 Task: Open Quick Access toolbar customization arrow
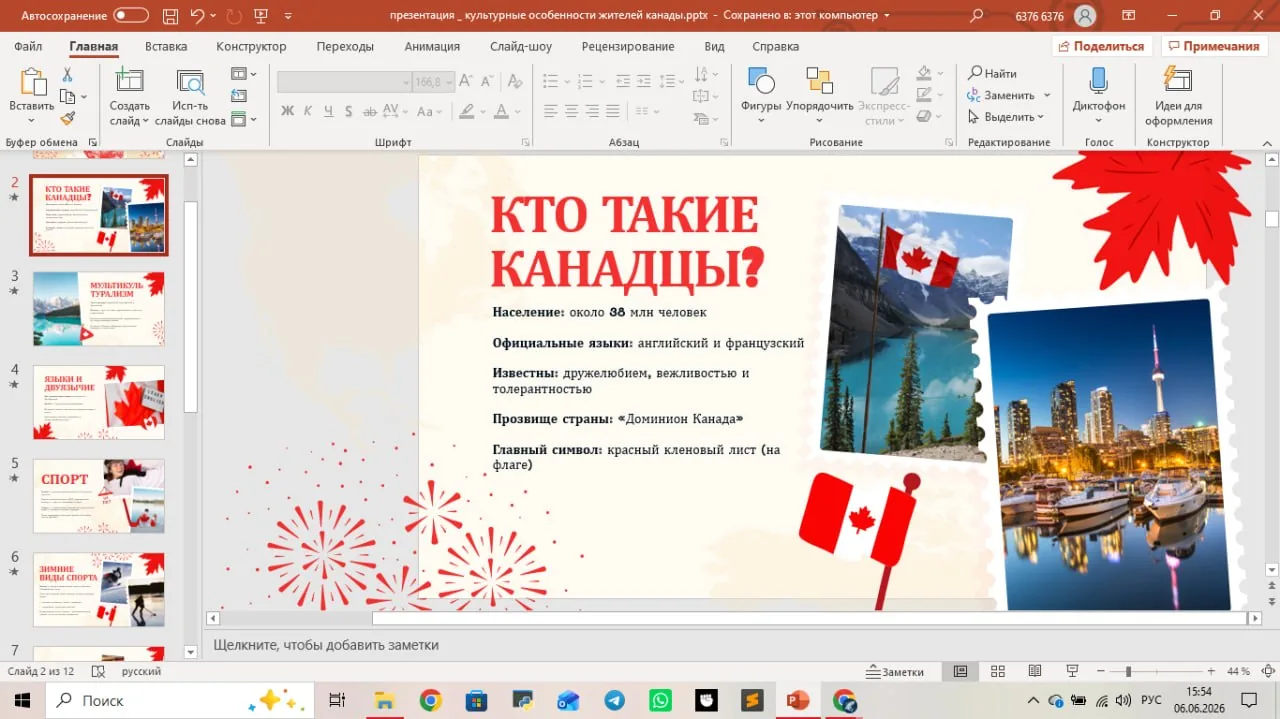(289, 16)
